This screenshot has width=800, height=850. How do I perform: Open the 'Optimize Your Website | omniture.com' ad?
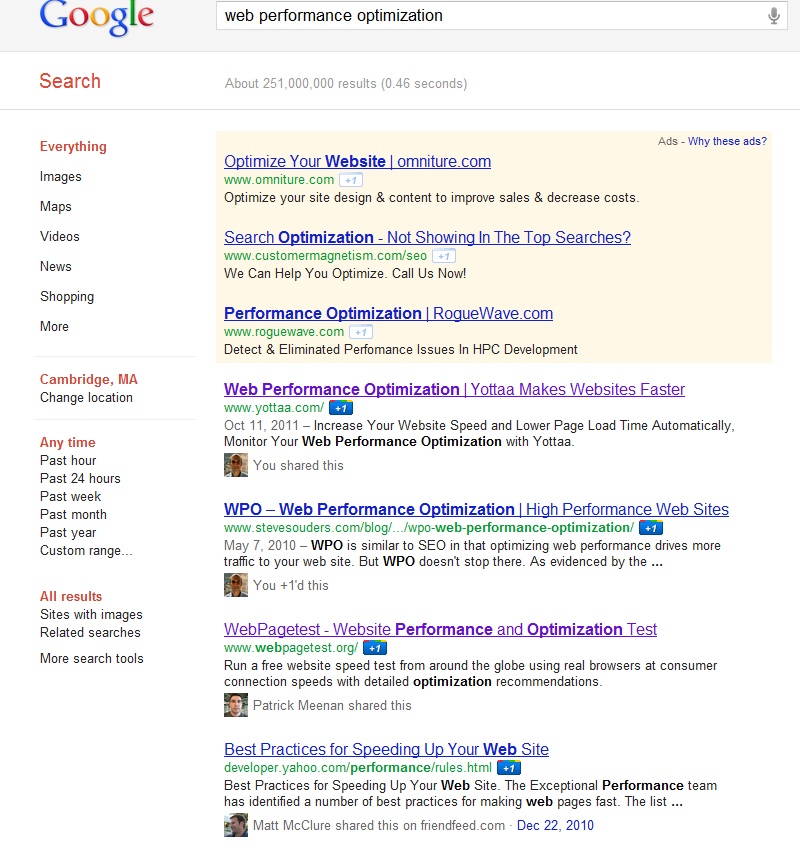[x=358, y=162]
